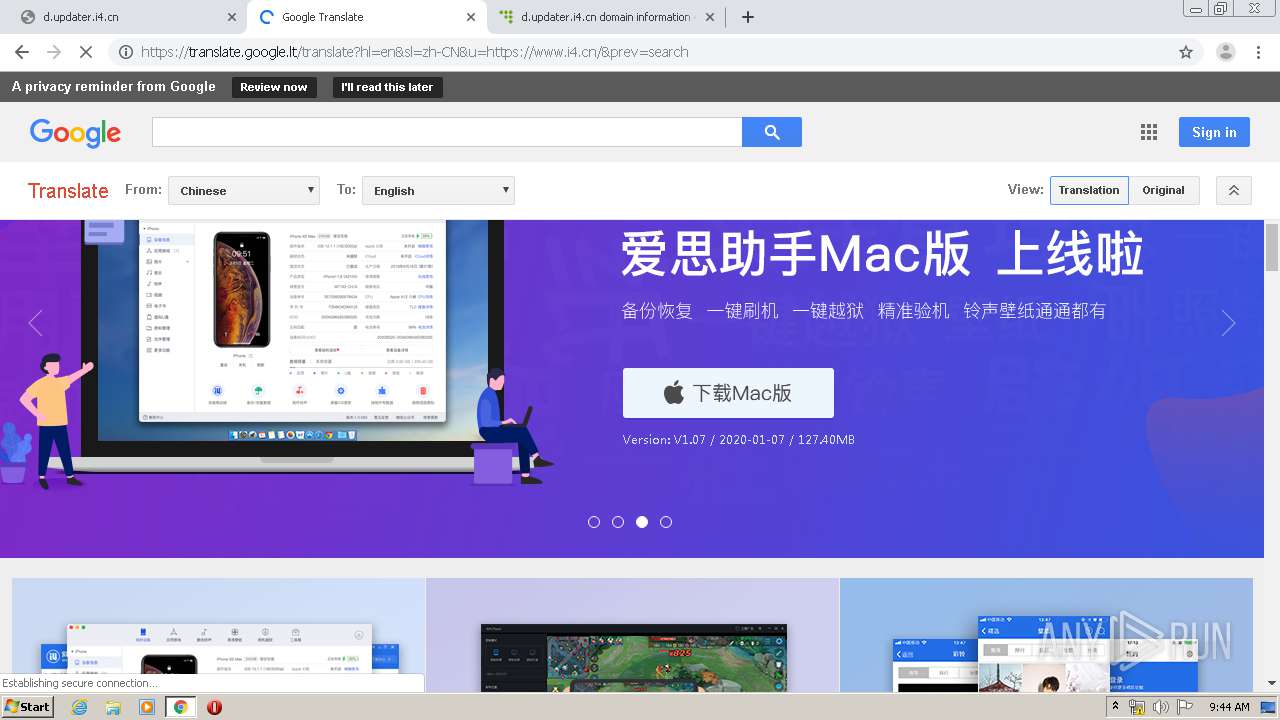This screenshot has width=1280, height=720.
Task: Open the Windows Start menu
Action: pos(28,707)
